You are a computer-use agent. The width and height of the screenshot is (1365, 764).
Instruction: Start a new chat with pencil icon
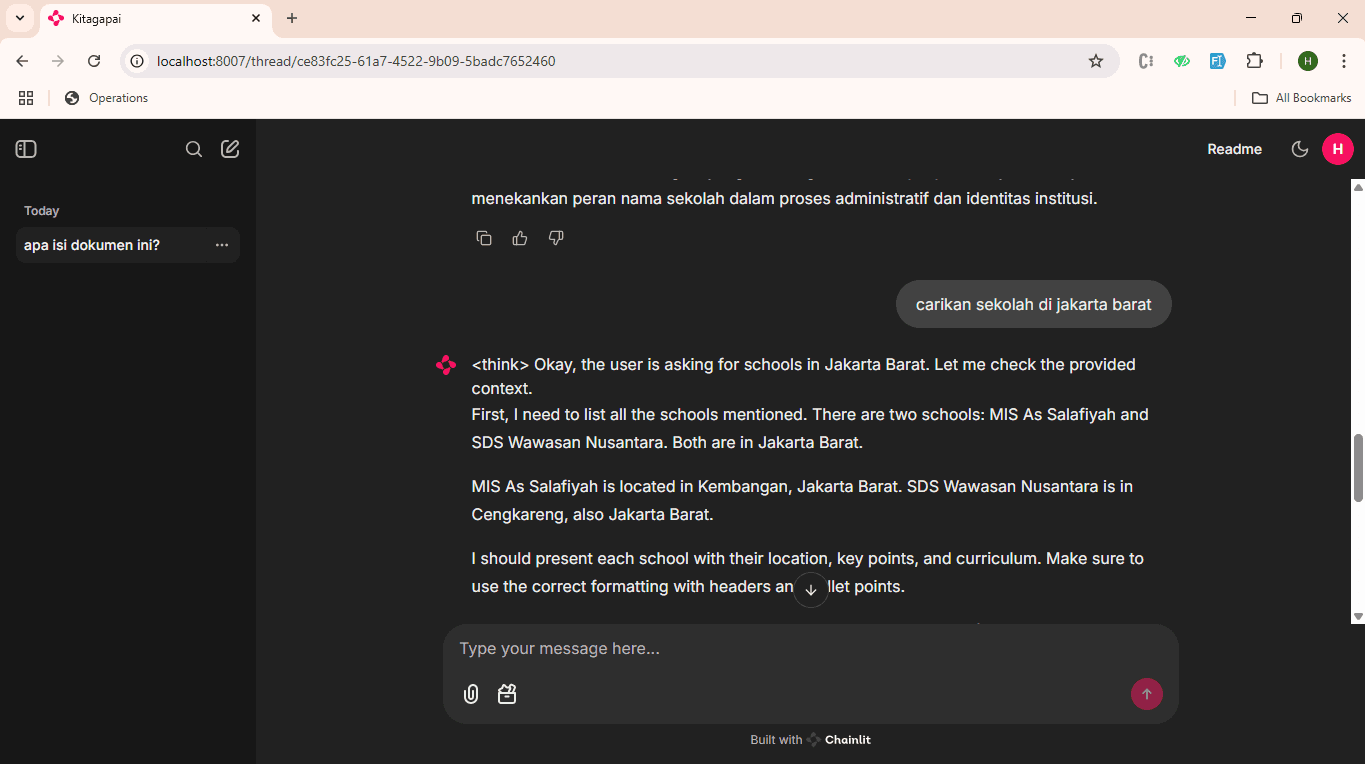tap(230, 149)
